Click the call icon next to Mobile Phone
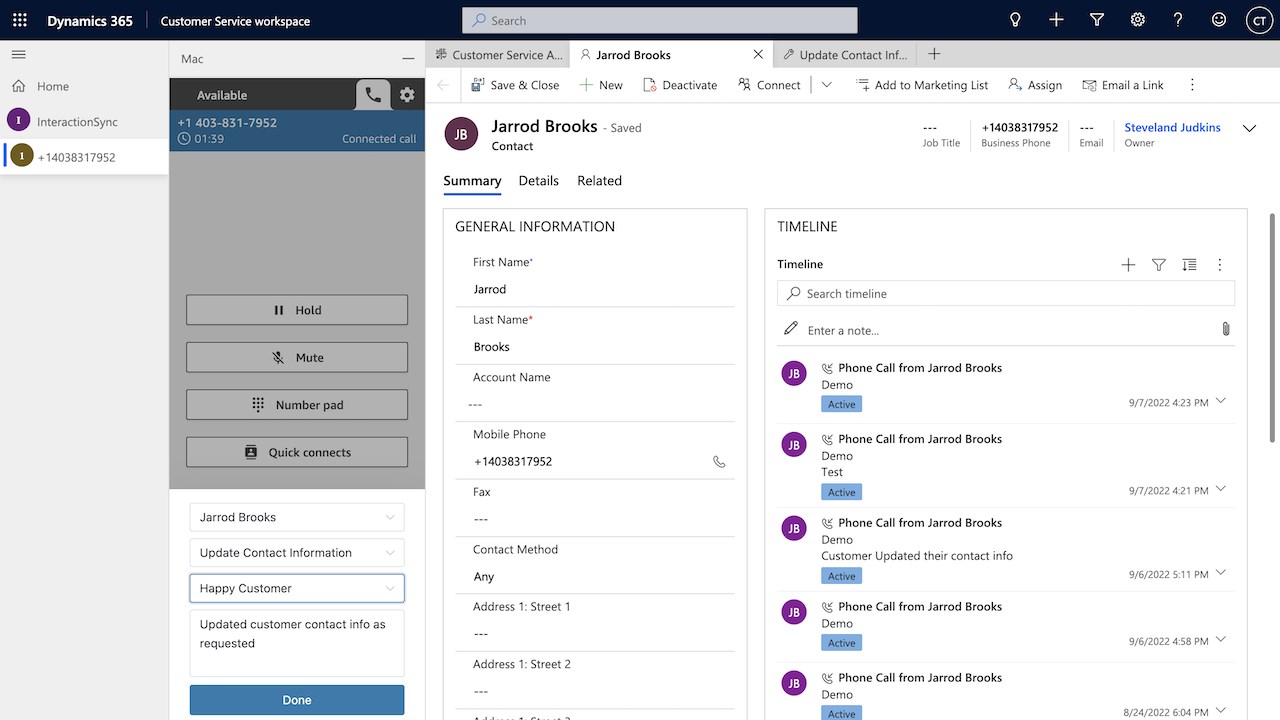The height and width of the screenshot is (720, 1280). (x=719, y=462)
